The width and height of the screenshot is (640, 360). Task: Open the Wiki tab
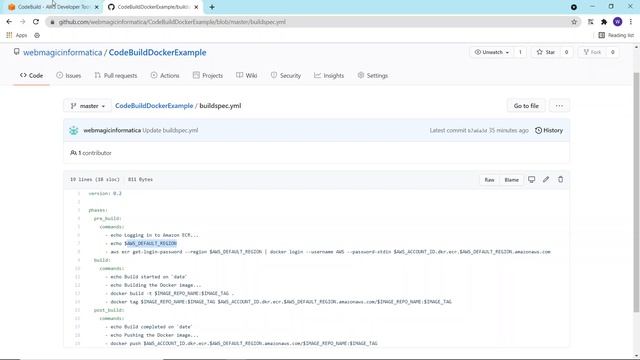247,76
